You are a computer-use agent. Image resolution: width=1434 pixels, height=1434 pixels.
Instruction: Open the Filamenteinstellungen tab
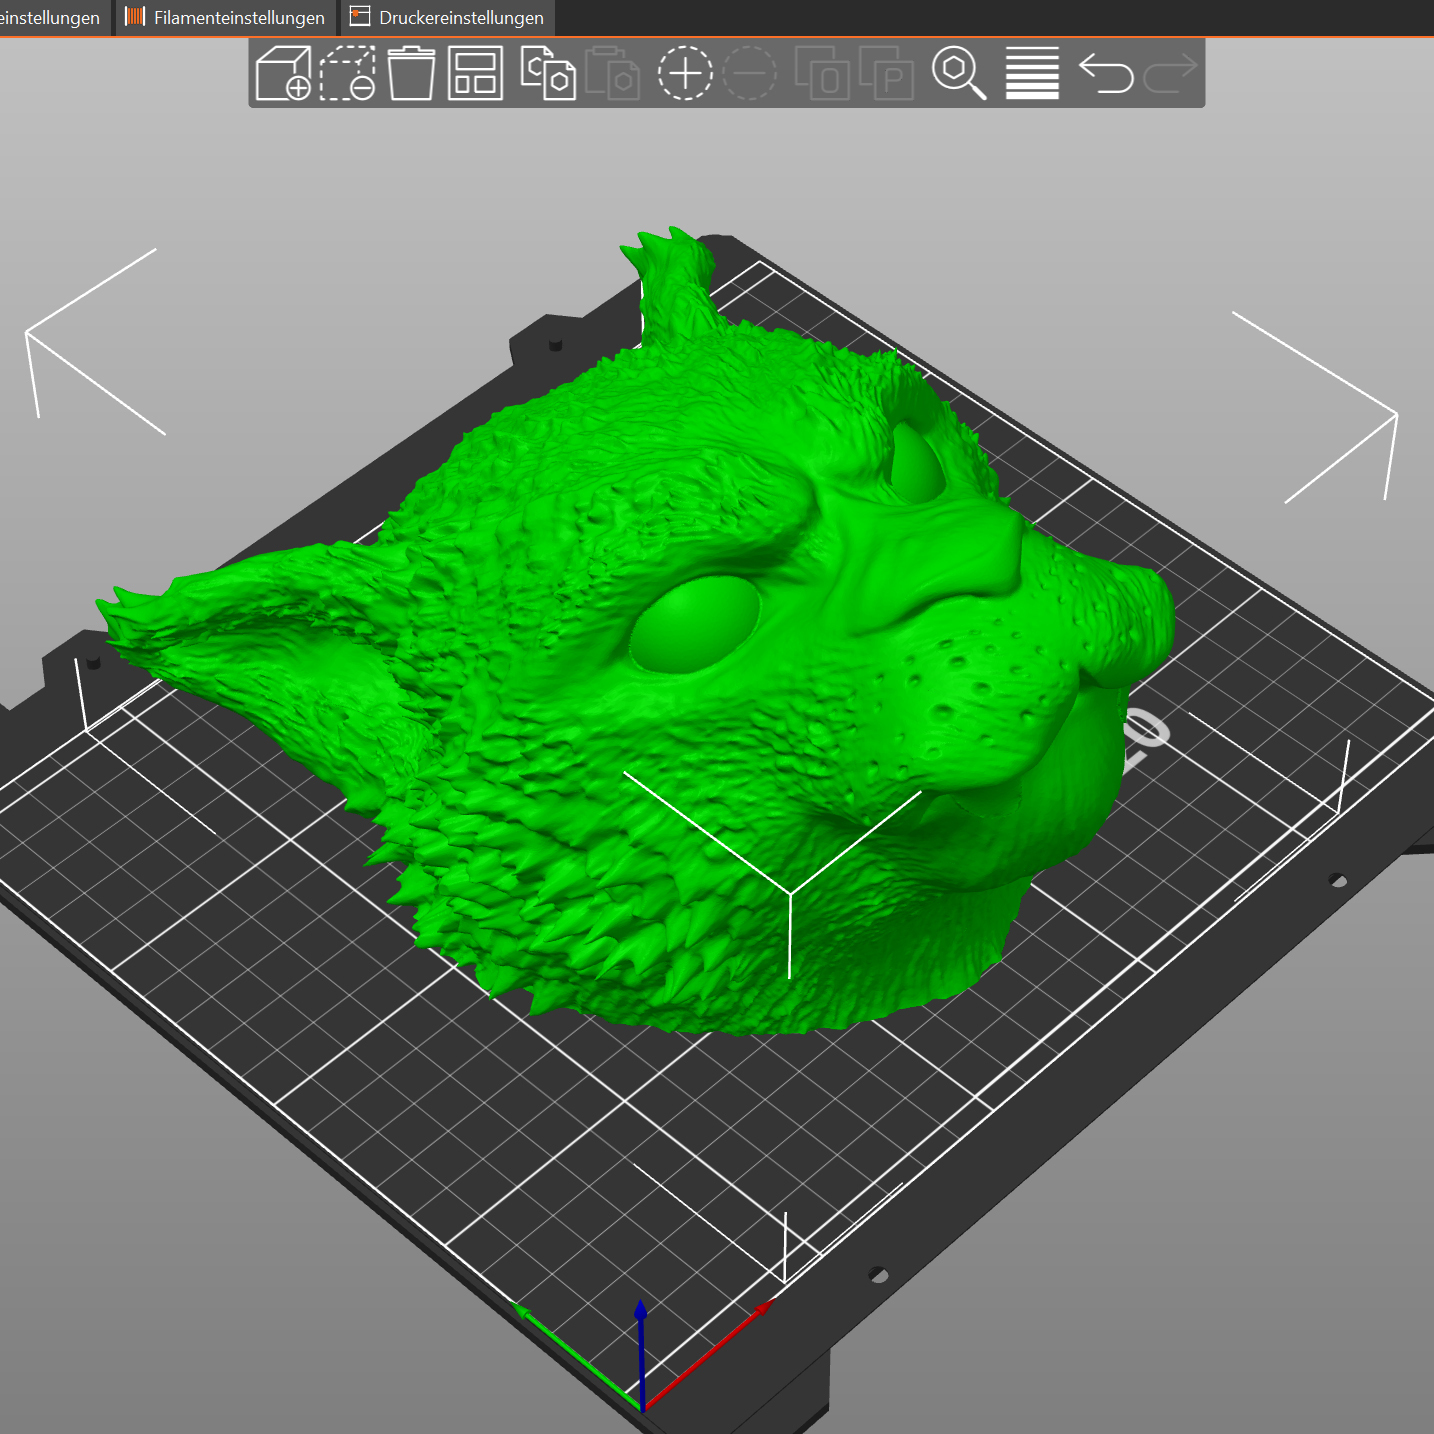[x=226, y=17]
